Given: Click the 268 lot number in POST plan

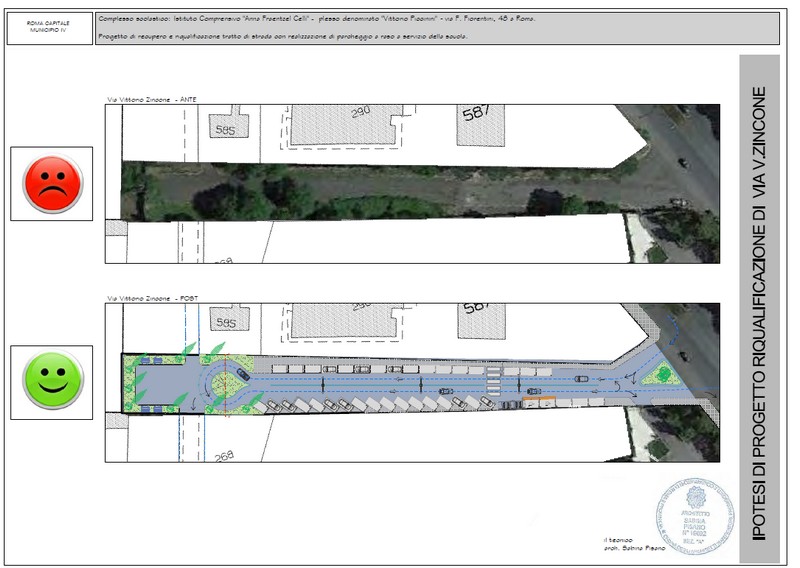Looking at the screenshot, I should [224, 454].
